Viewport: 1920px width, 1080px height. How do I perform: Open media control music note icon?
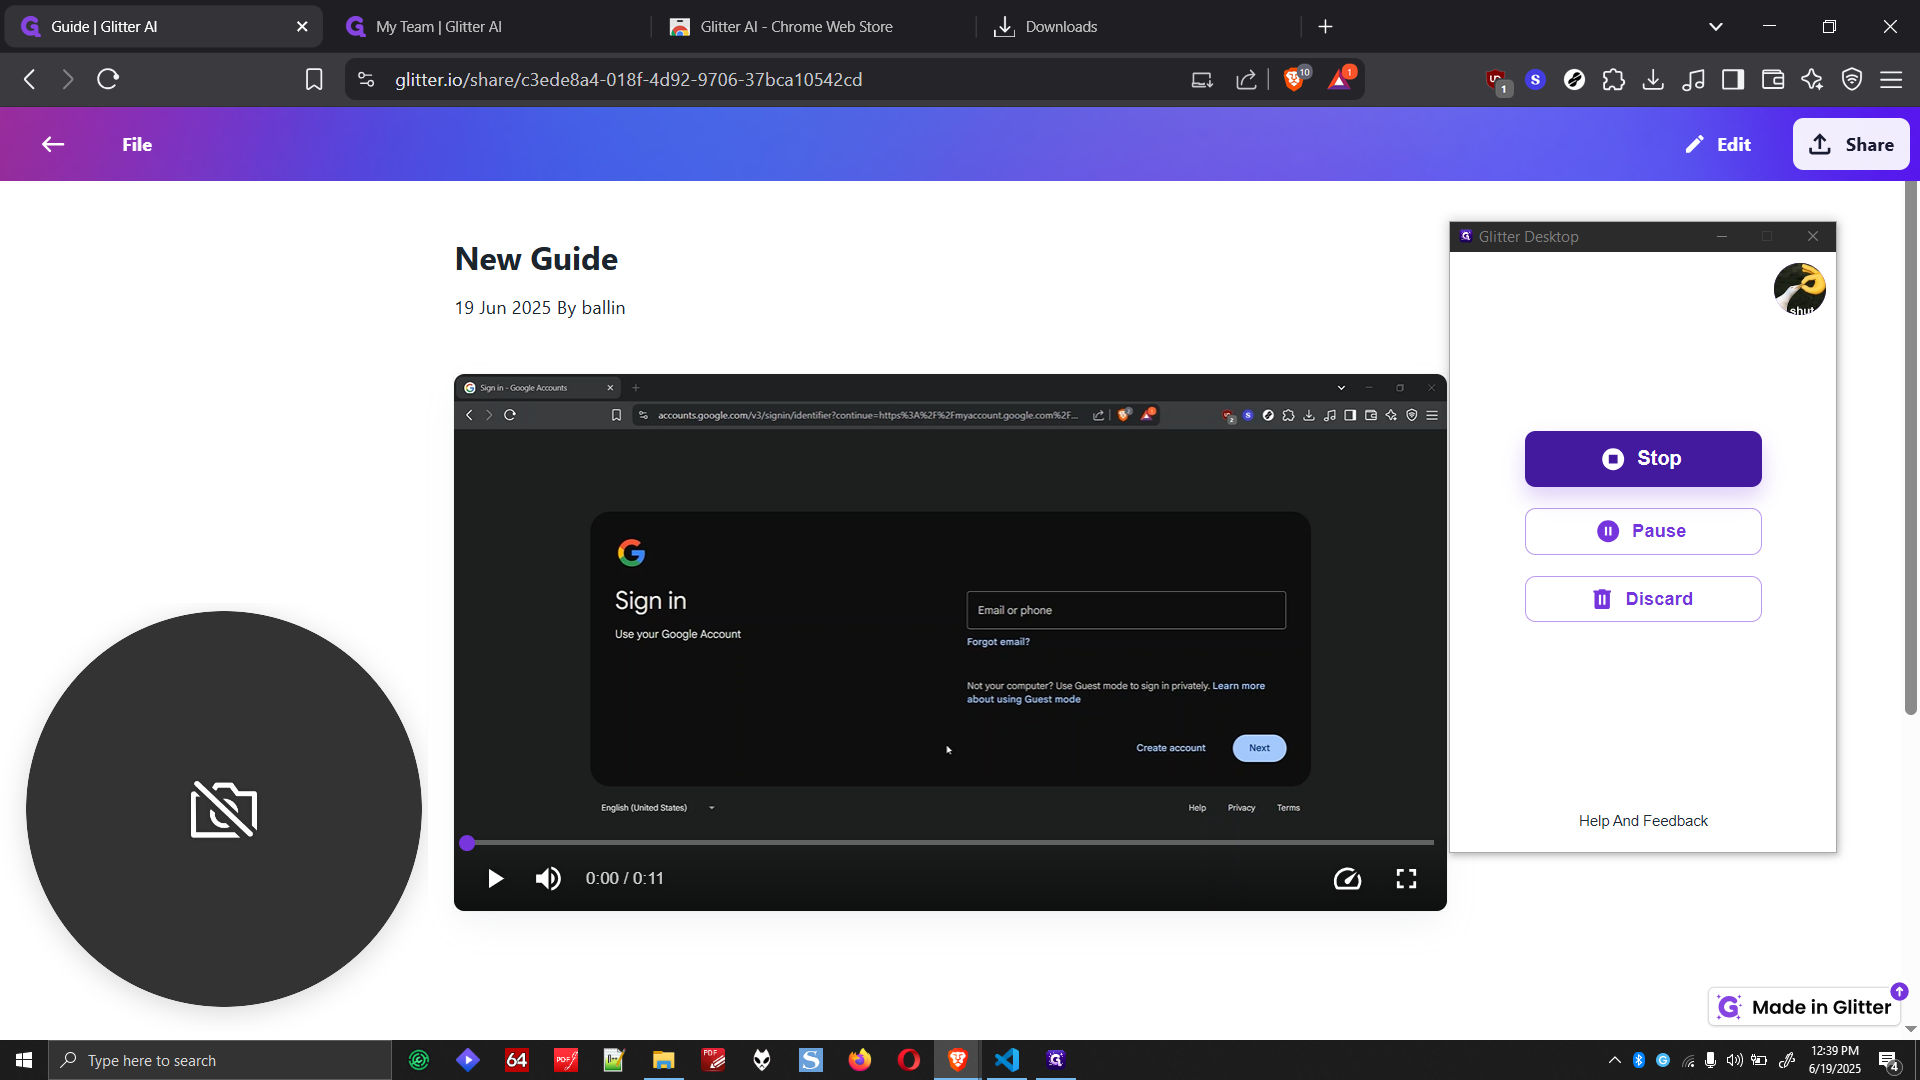1693,80
